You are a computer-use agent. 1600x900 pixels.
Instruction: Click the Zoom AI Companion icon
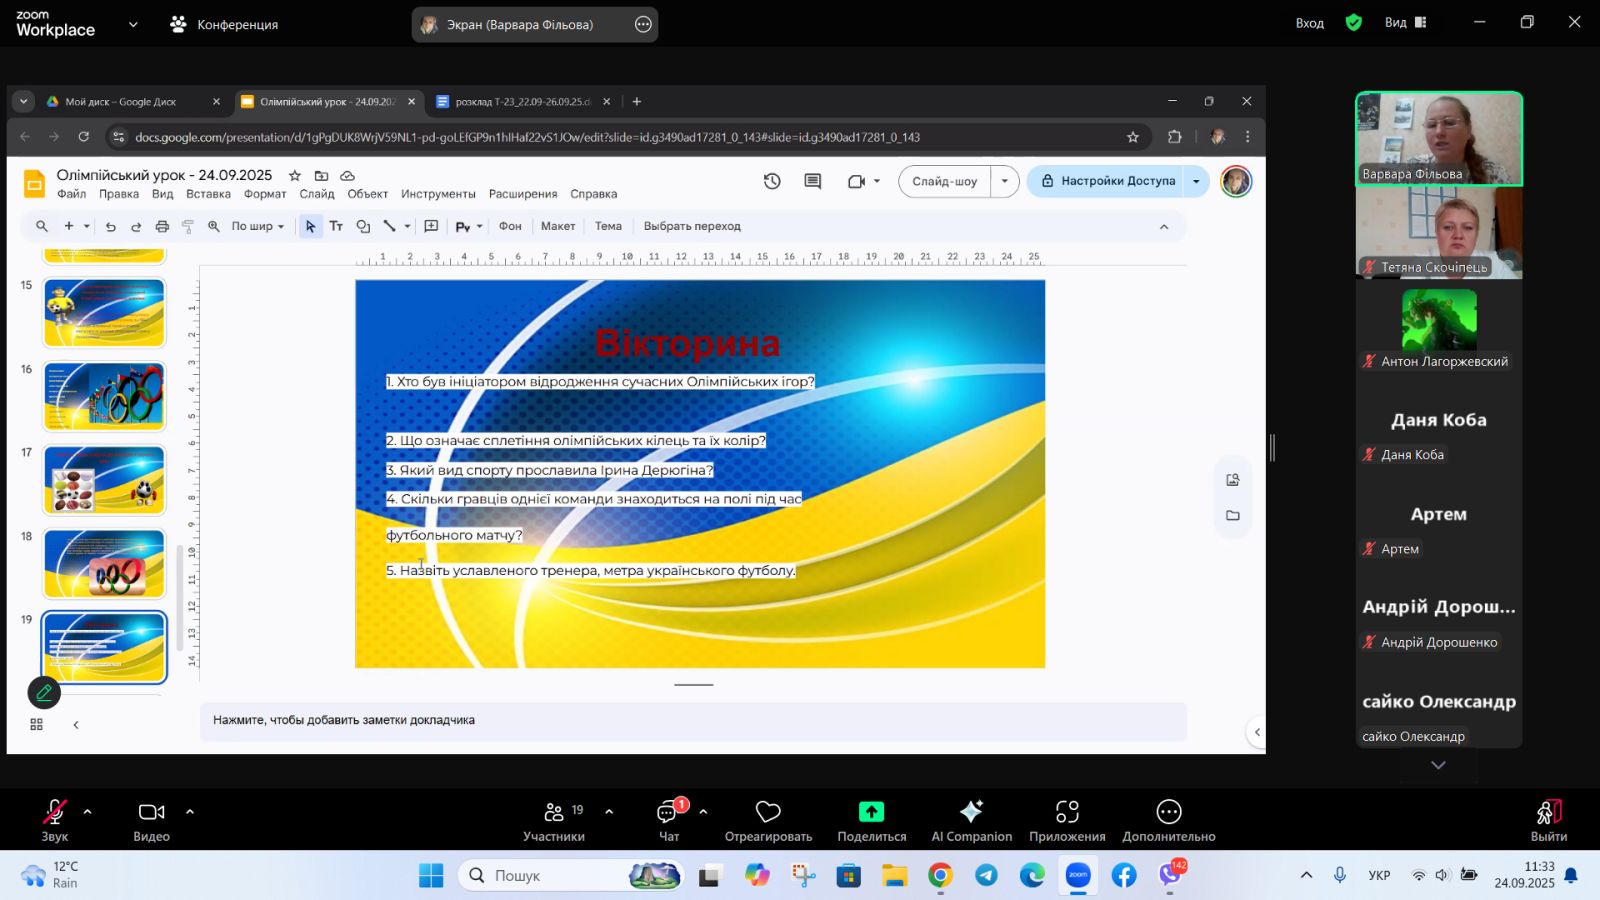coord(971,812)
